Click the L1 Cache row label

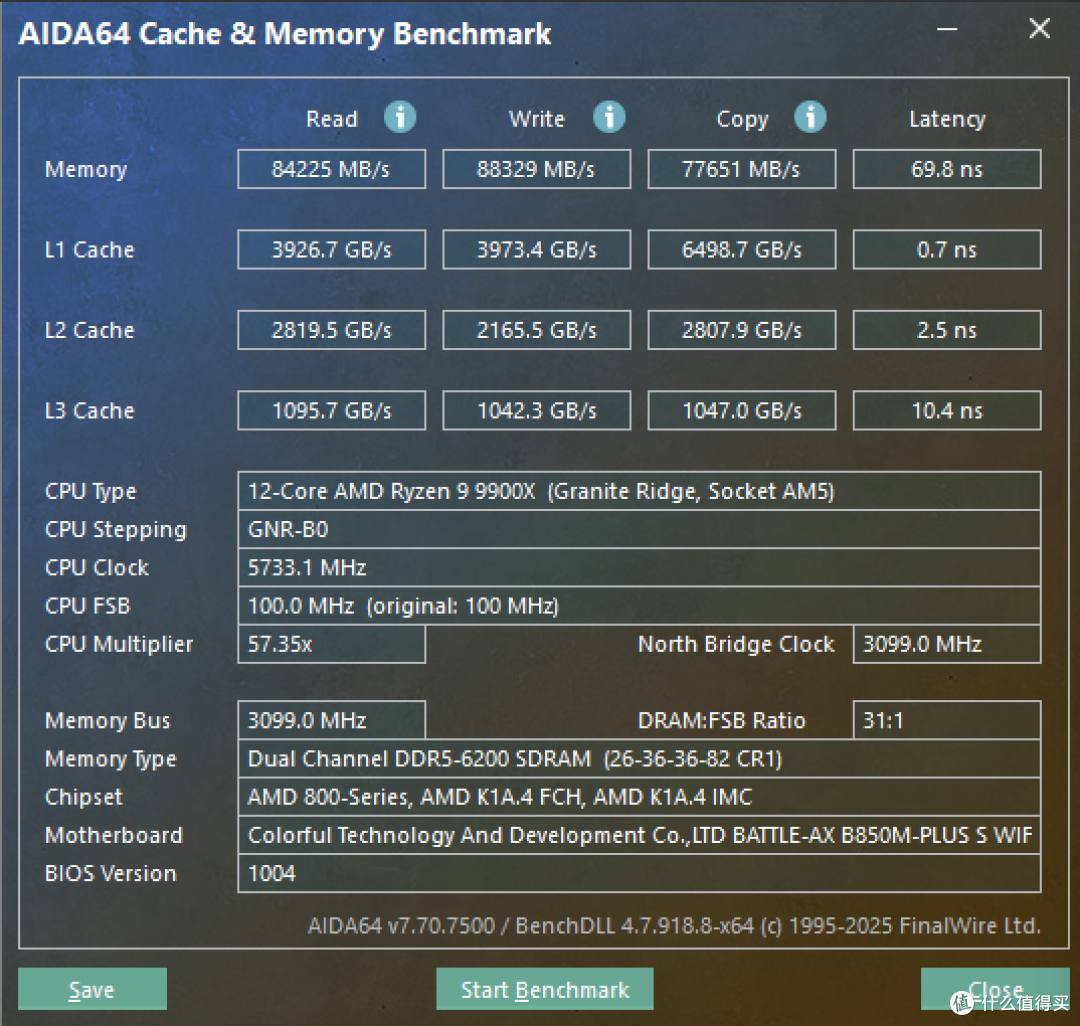[90, 249]
